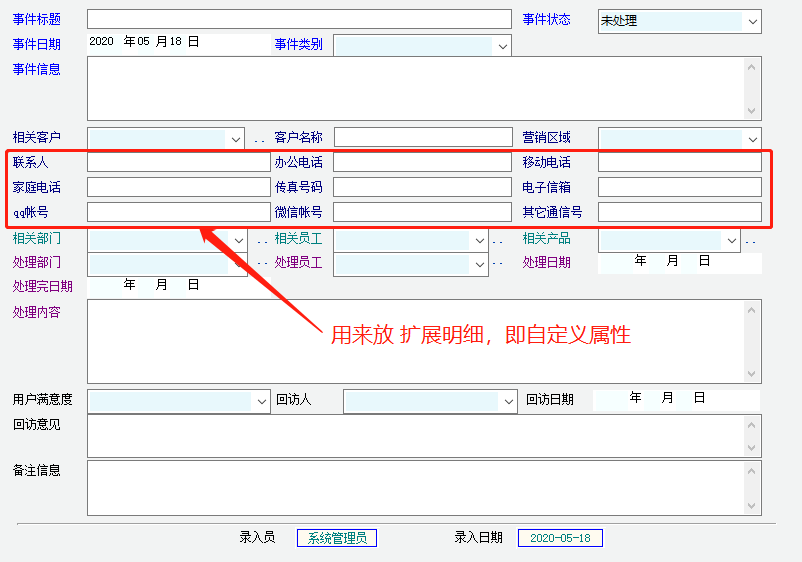802x562 pixels.
Task: Click the 联系人 input field
Action: point(178,162)
